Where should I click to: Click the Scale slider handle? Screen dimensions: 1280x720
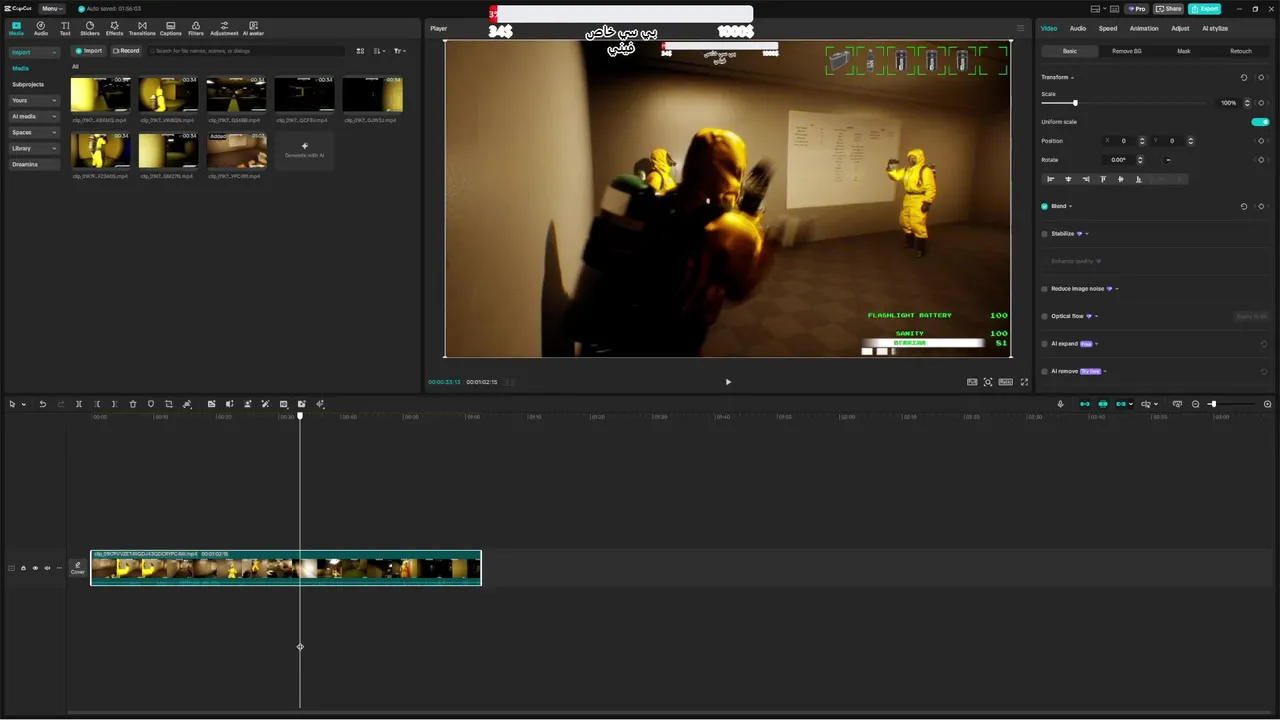coord(1075,103)
